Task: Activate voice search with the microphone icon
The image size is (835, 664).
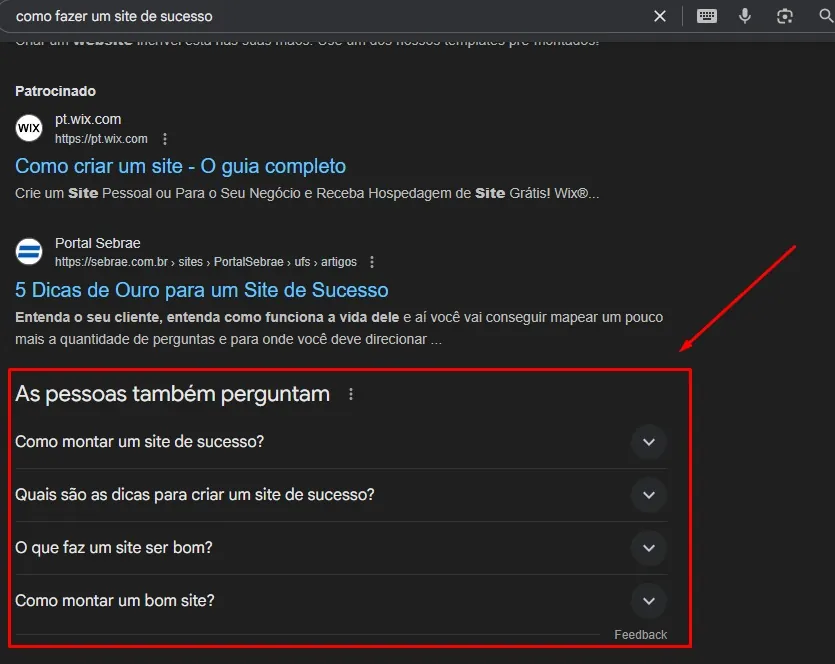Action: tap(745, 16)
